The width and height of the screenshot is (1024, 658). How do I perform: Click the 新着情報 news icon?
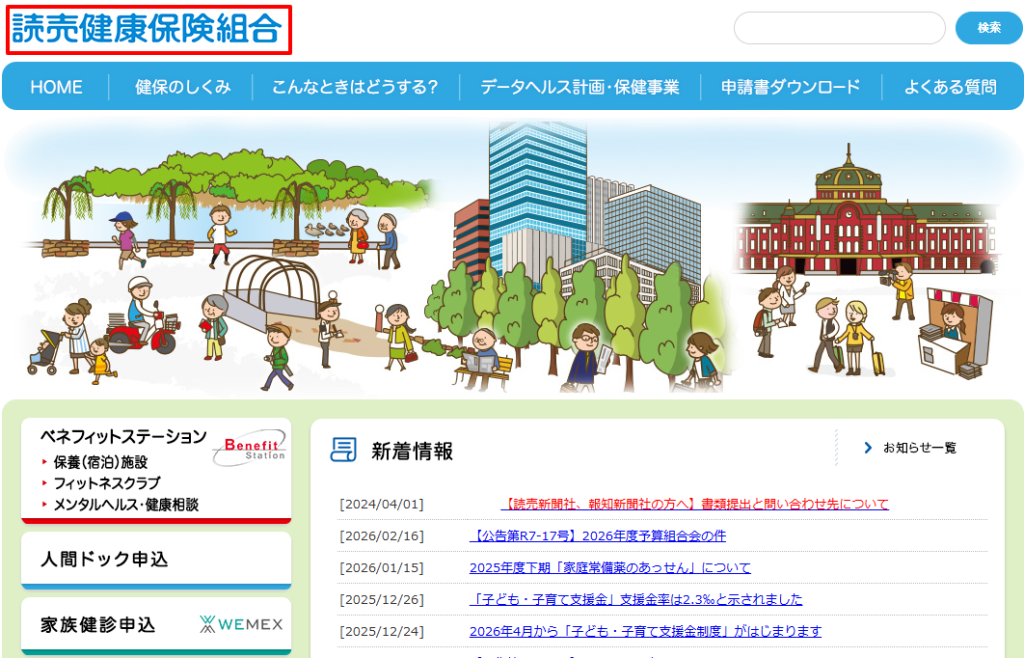(x=343, y=450)
